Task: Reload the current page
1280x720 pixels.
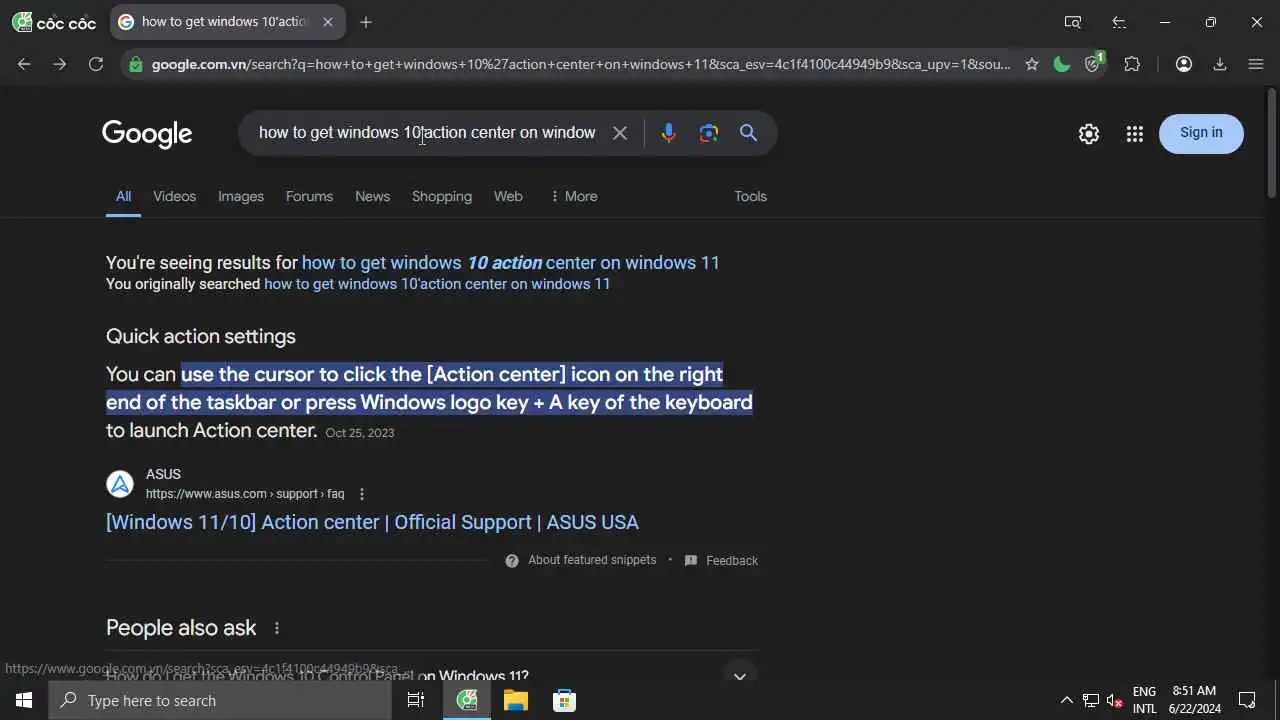Action: (96, 64)
